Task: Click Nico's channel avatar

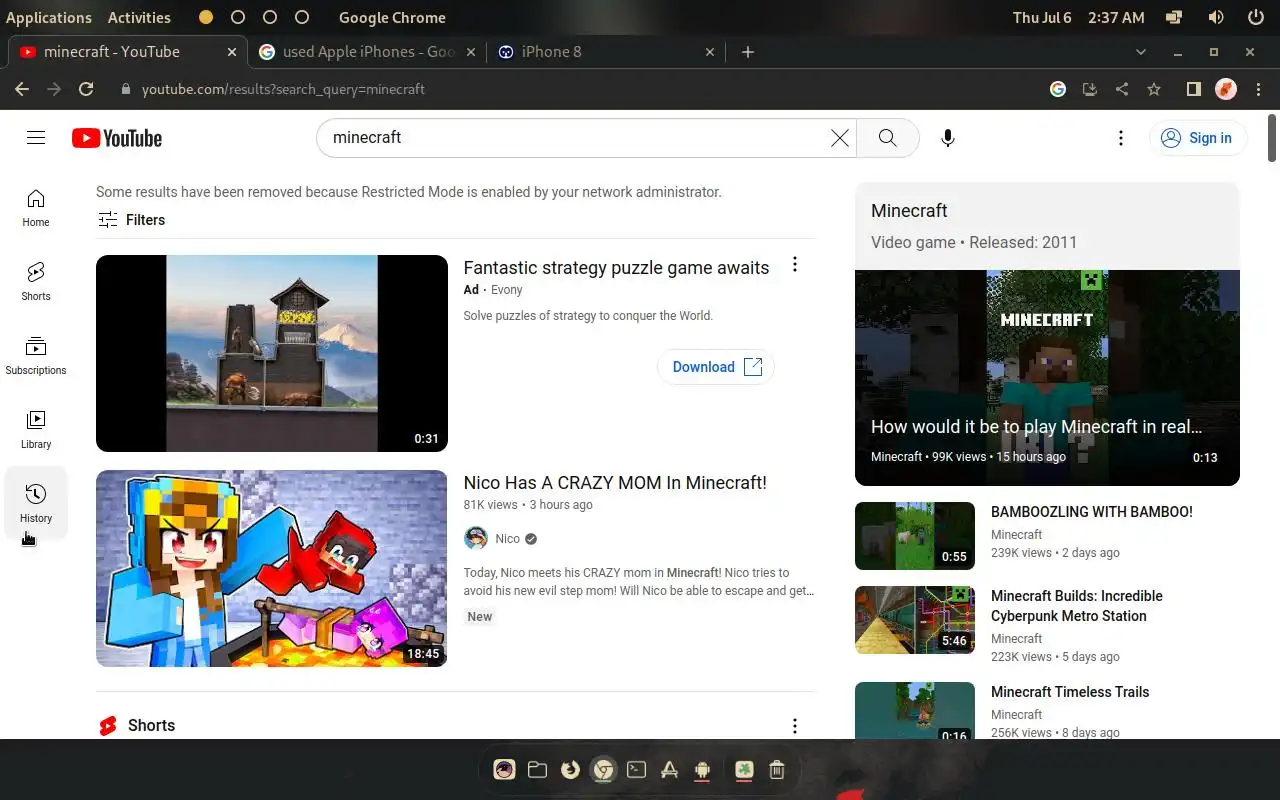Action: tap(476, 538)
